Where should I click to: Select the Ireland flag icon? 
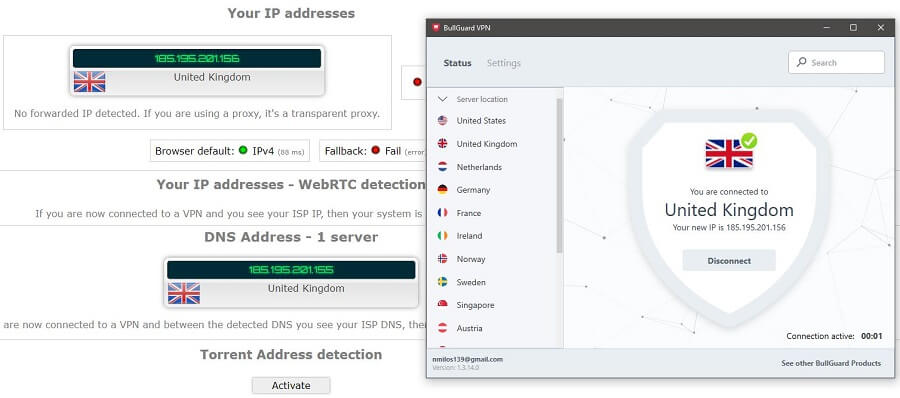443,236
